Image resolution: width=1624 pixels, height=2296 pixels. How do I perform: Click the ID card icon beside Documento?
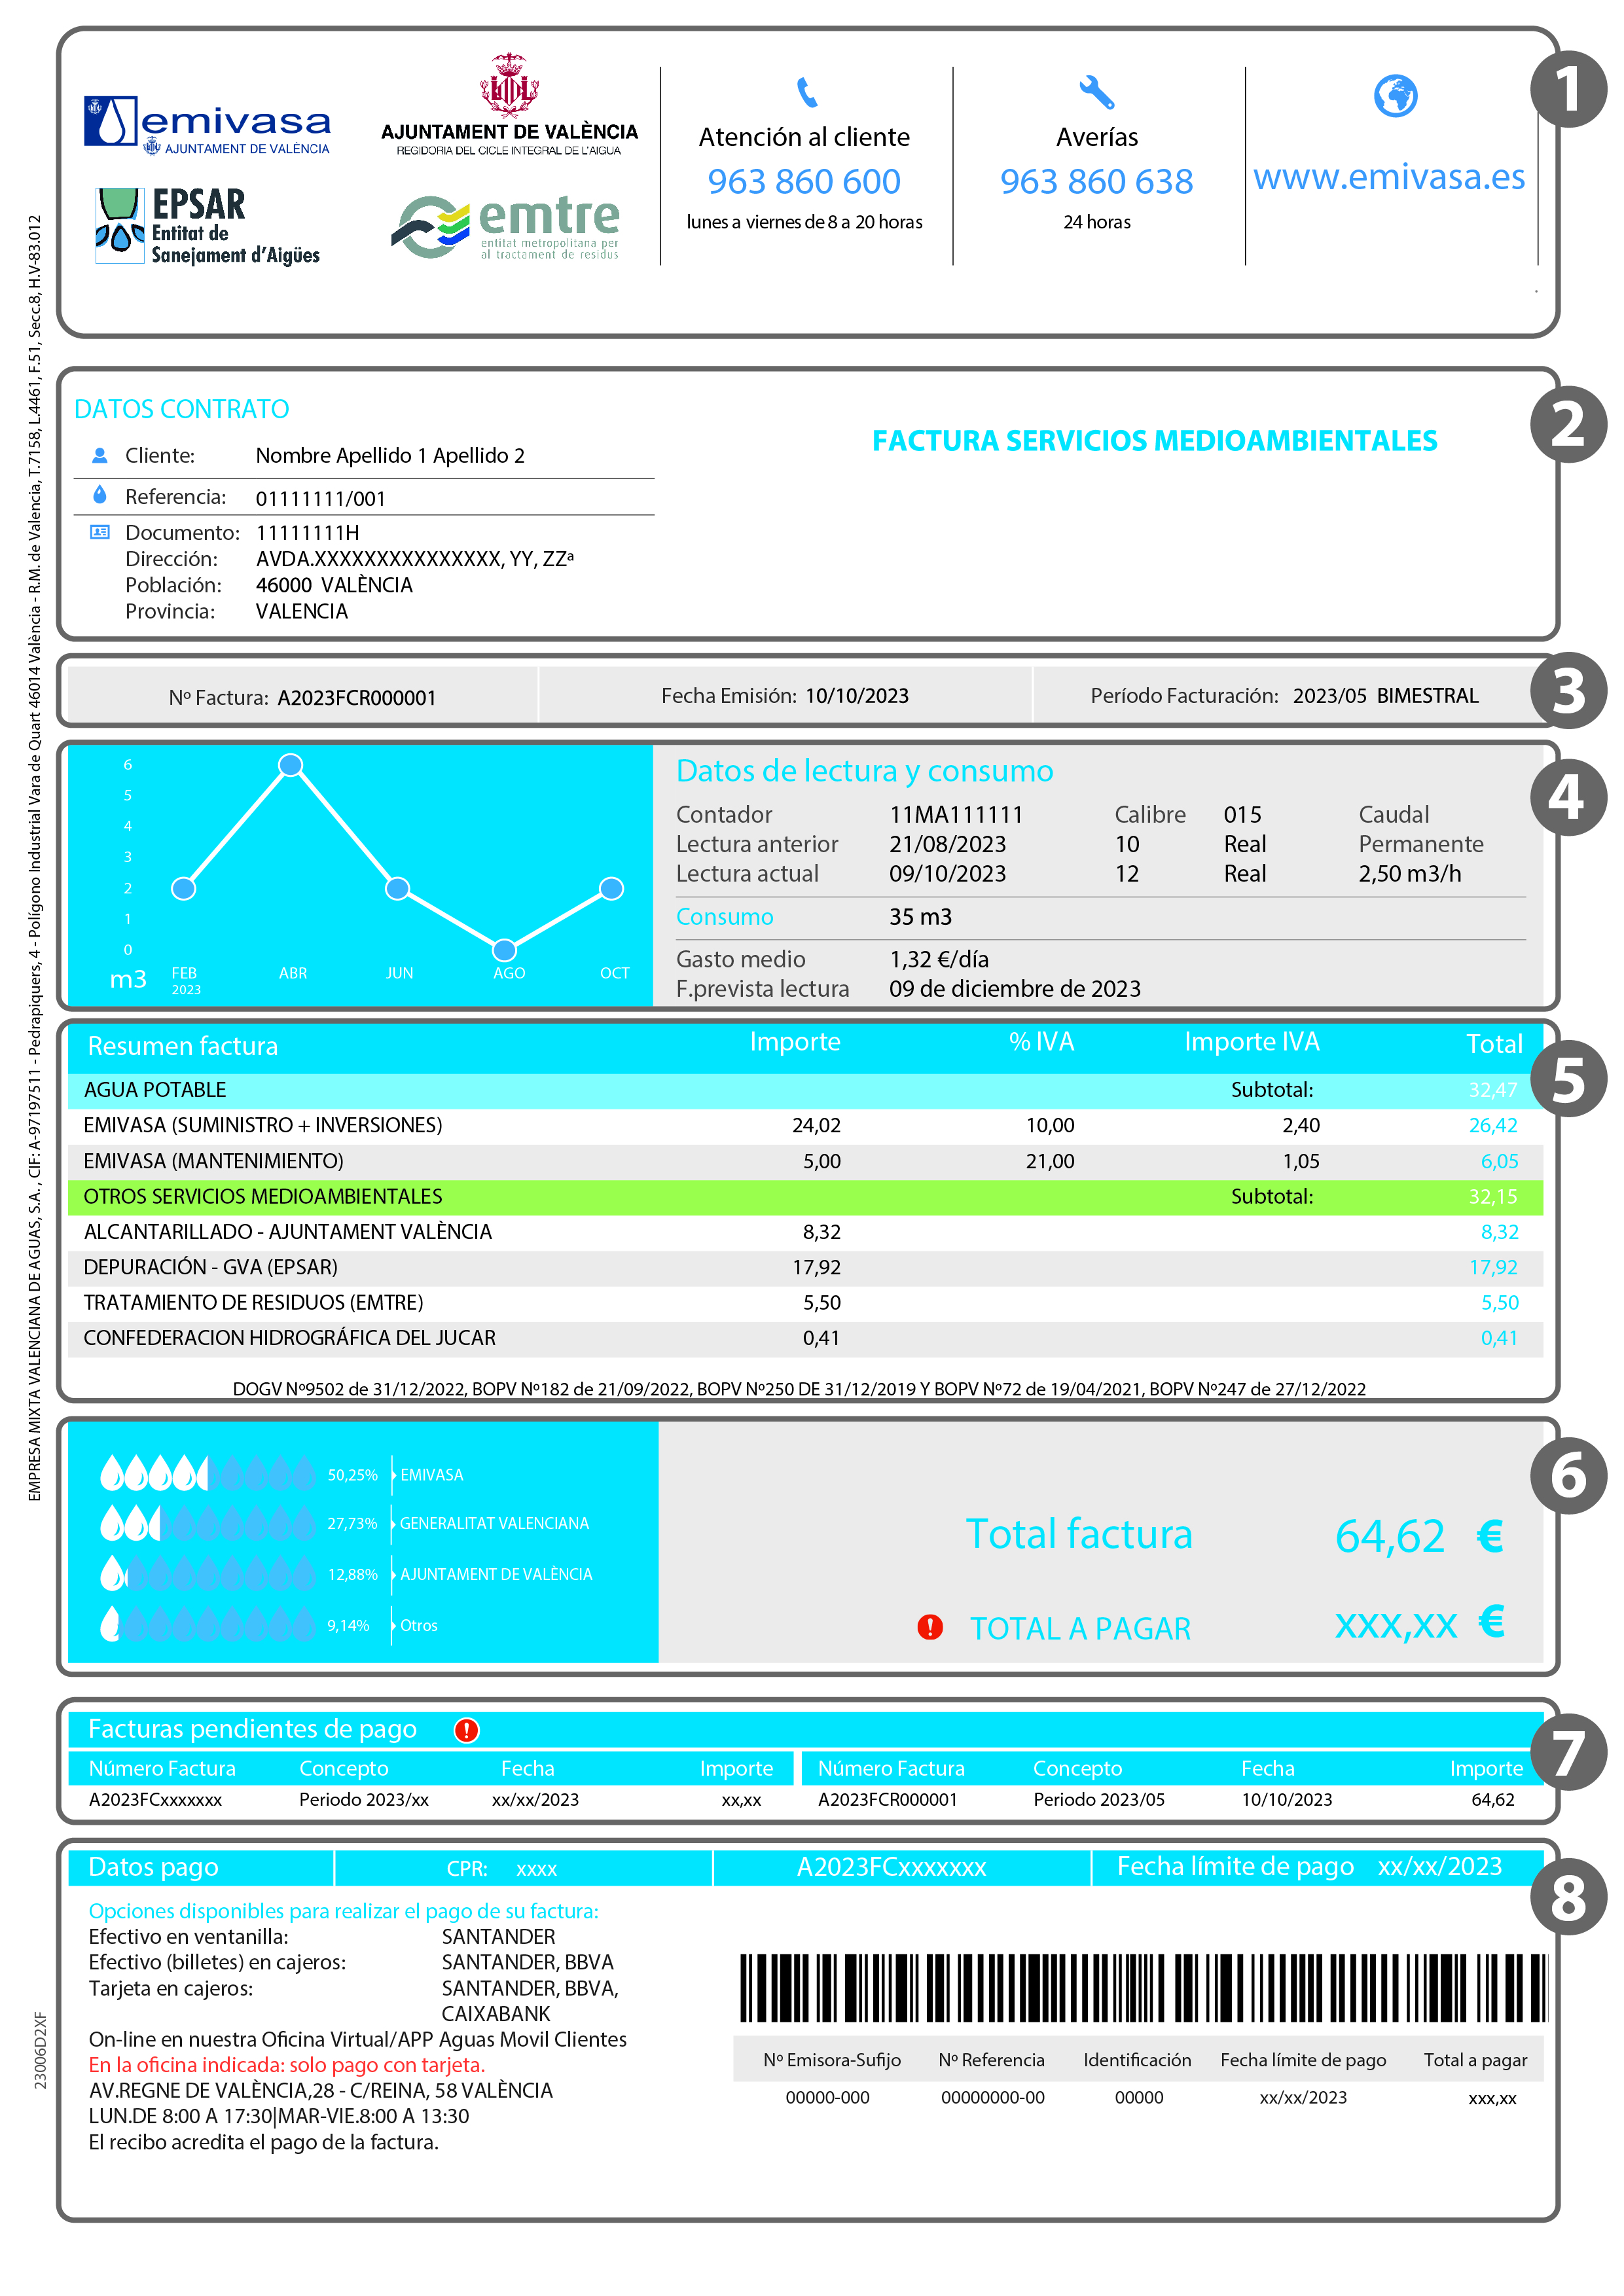tap(100, 532)
